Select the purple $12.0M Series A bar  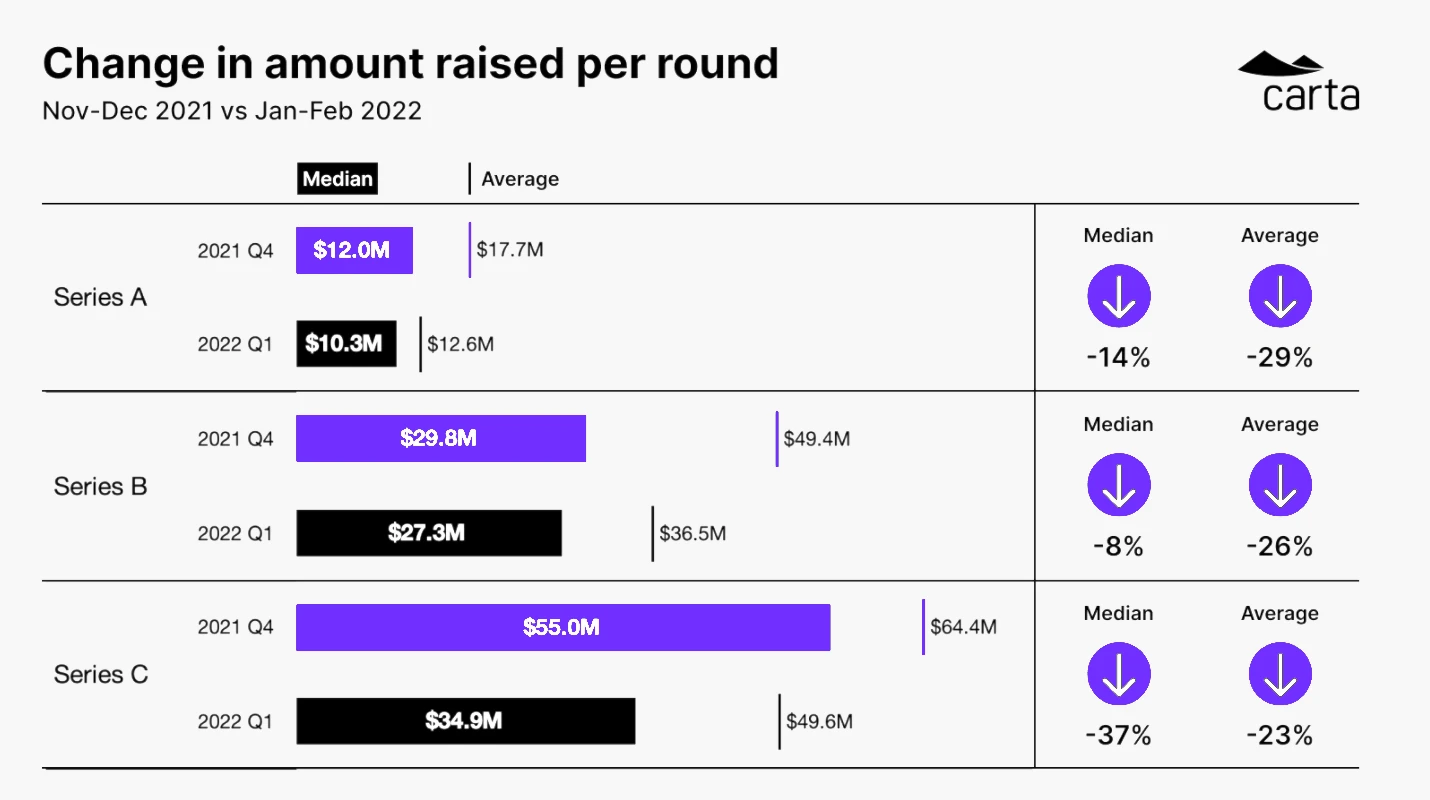click(354, 250)
